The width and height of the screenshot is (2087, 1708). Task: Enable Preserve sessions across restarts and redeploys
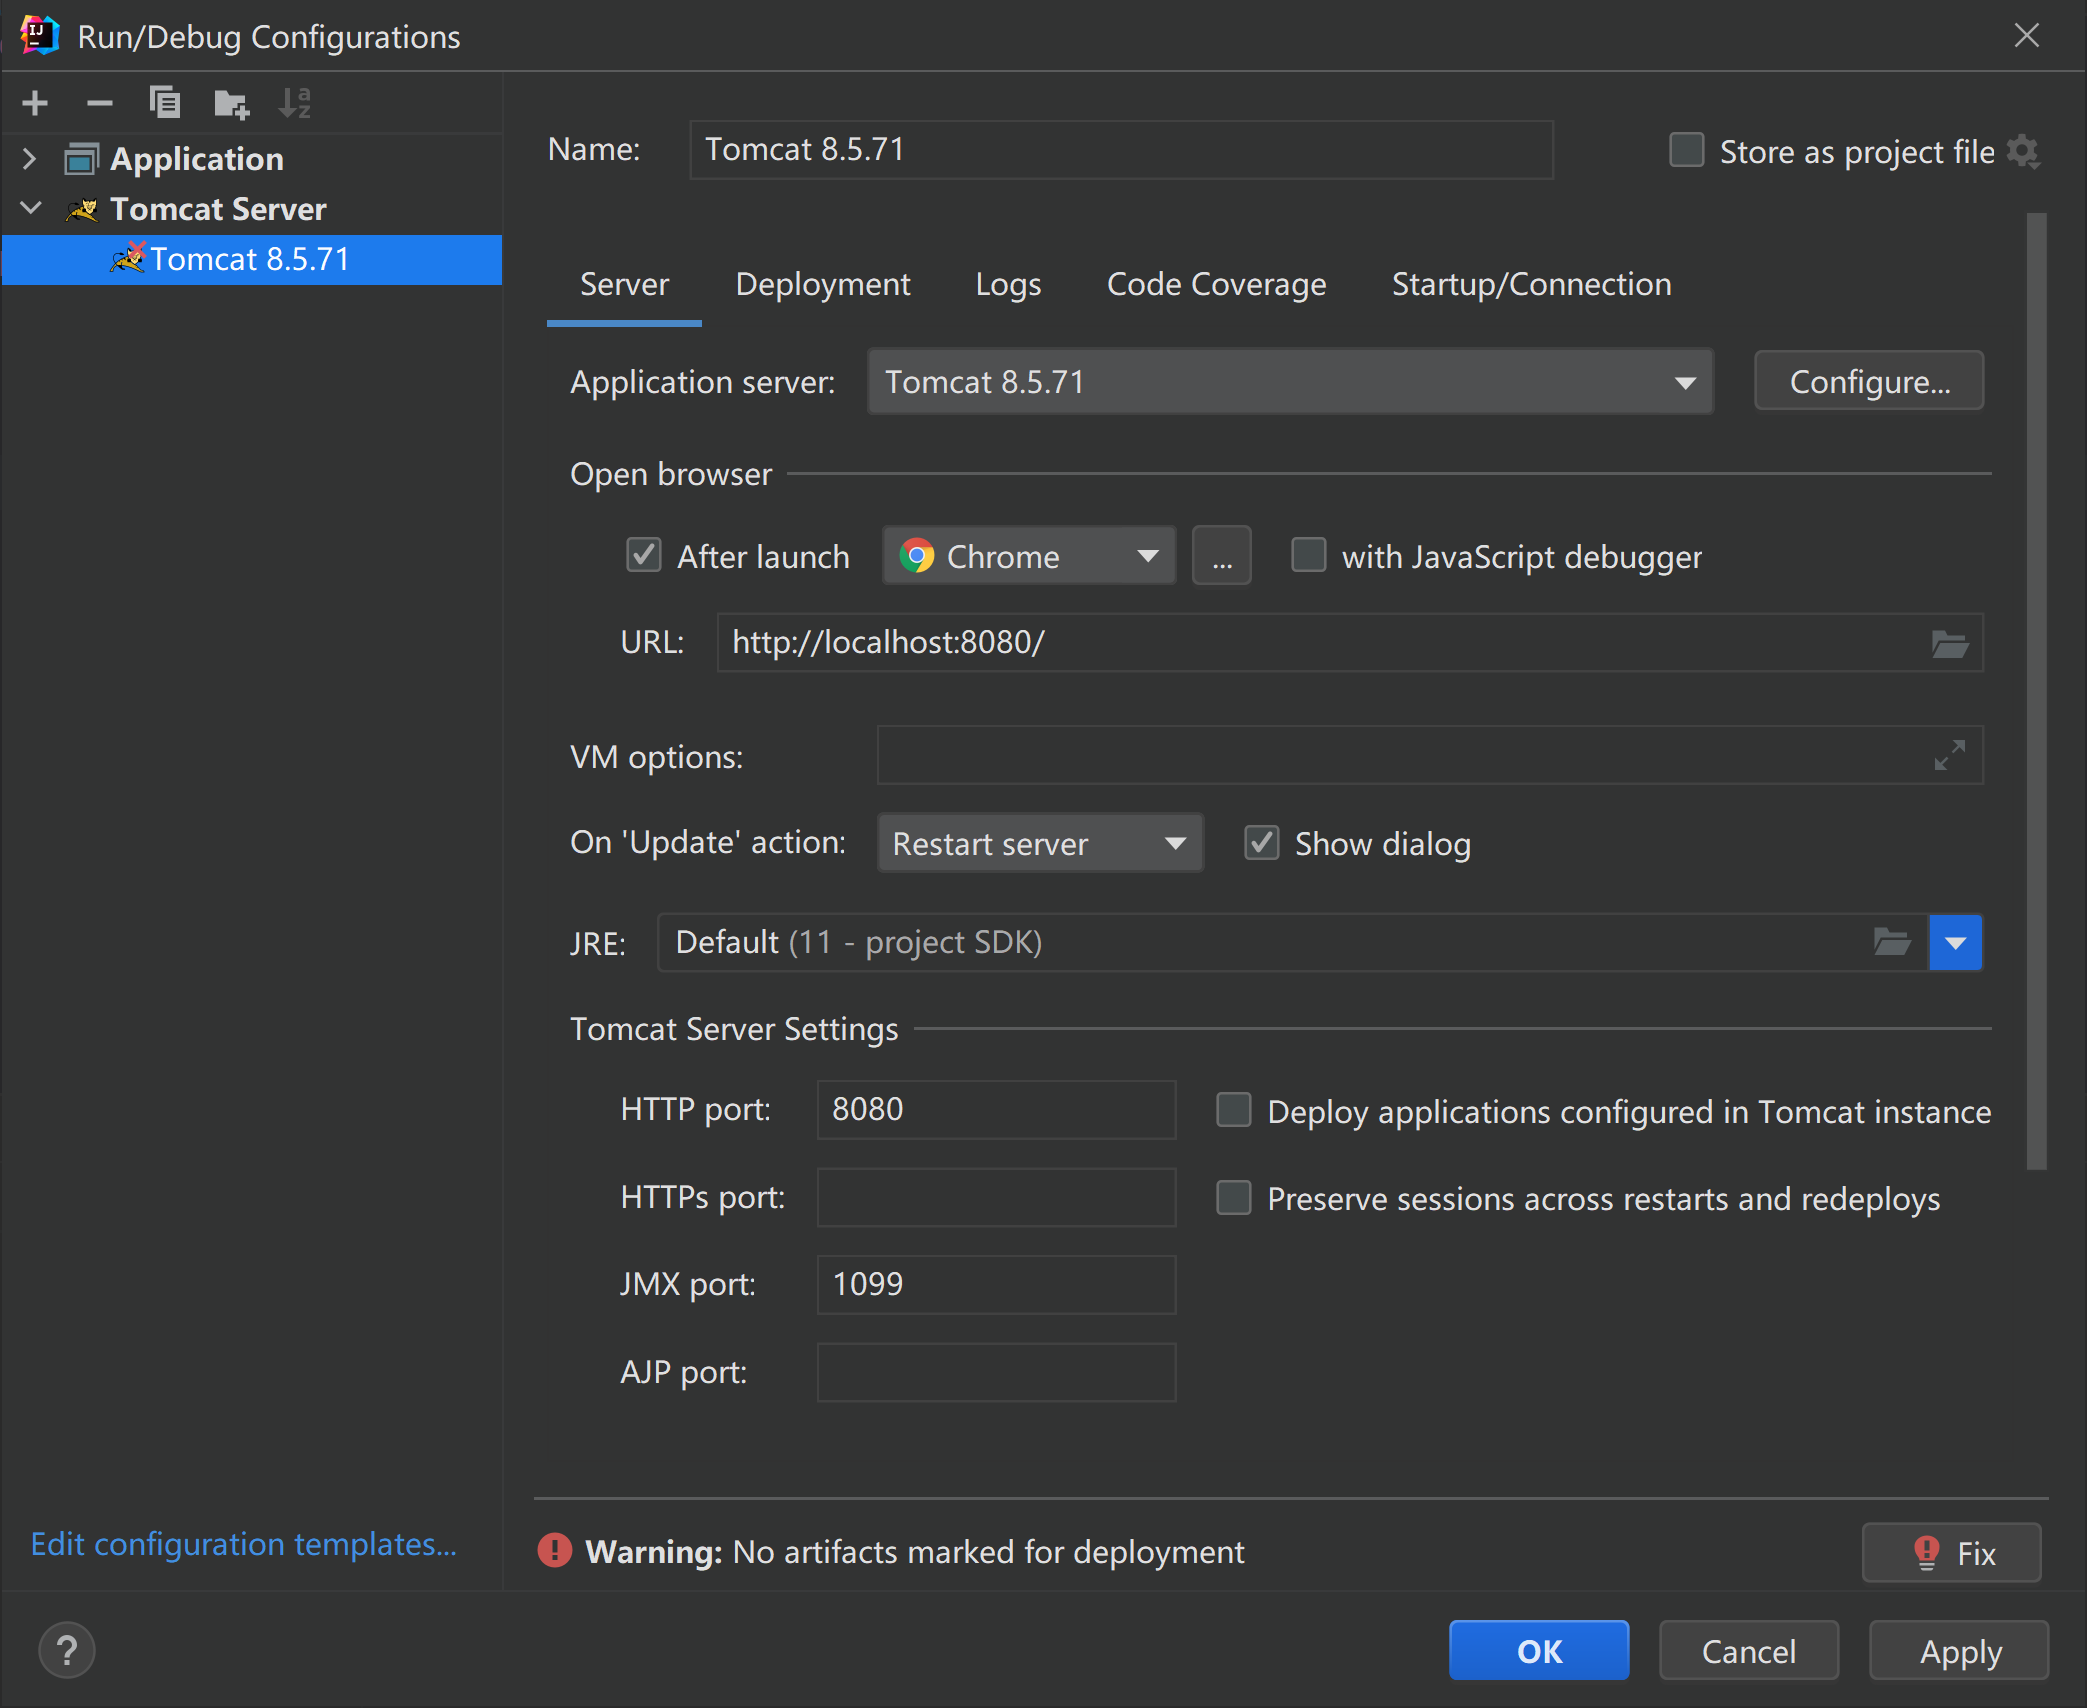[1233, 1198]
